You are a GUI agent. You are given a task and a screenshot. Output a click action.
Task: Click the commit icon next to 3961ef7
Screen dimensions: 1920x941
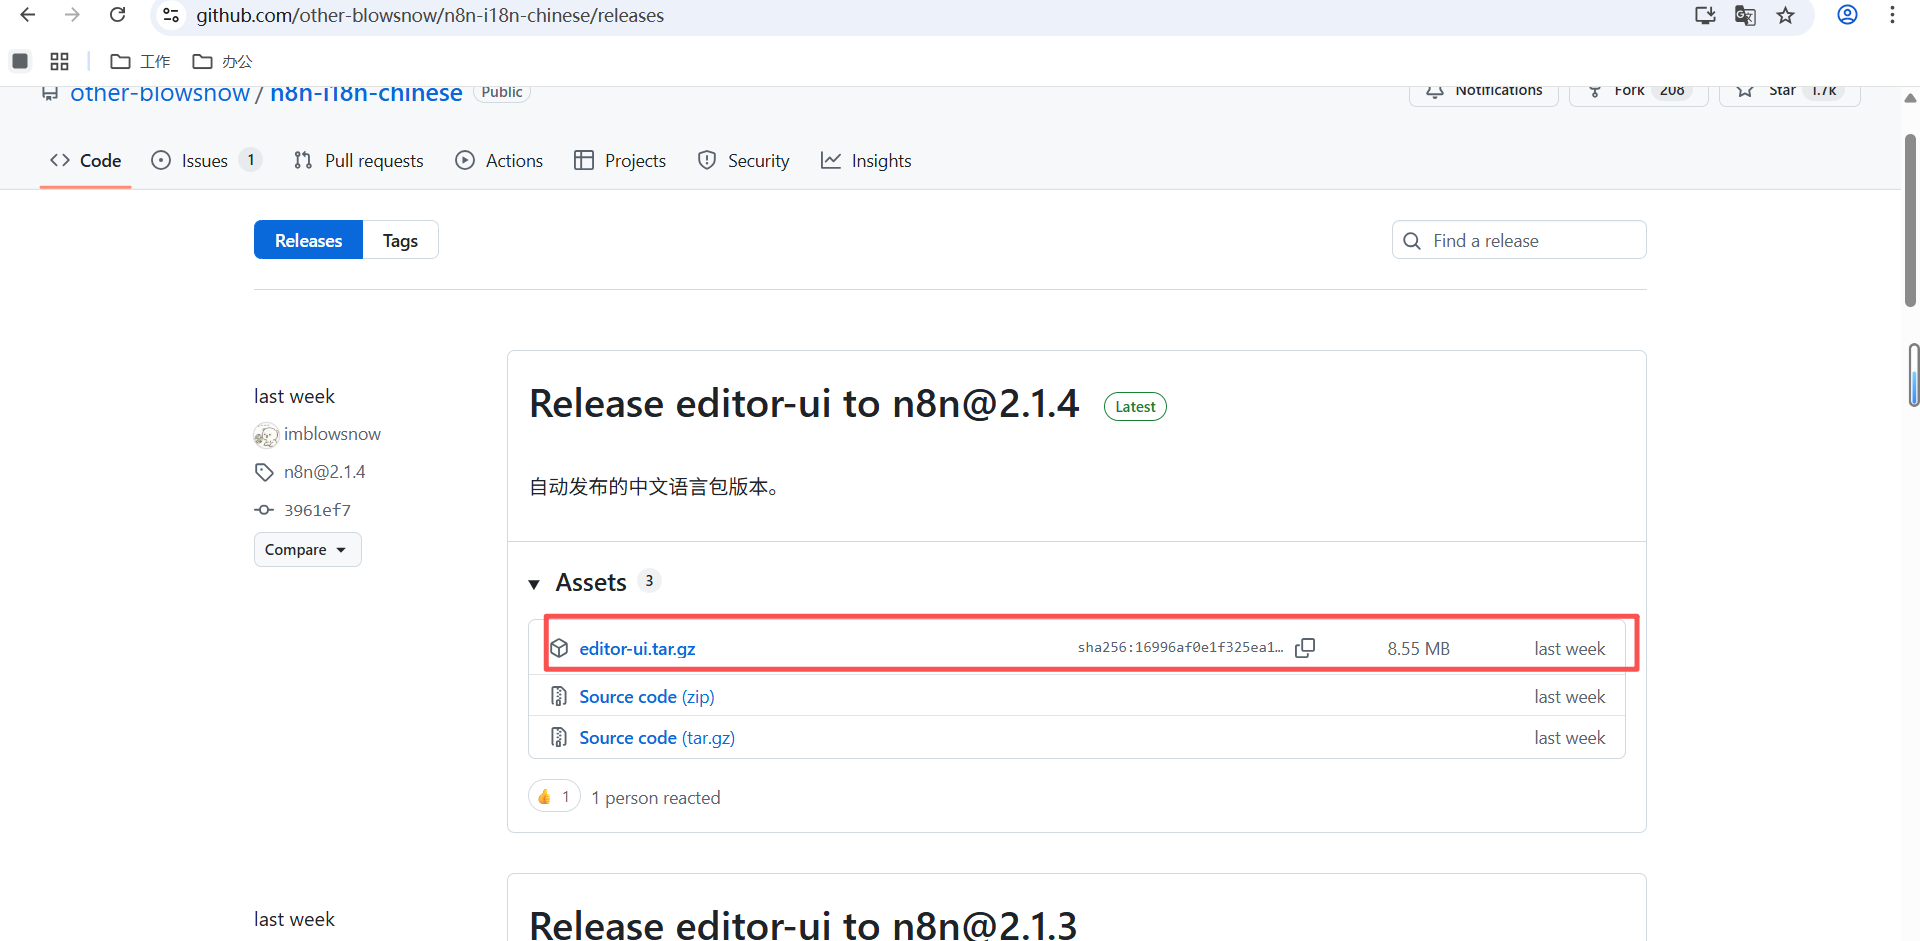point(264,510)
